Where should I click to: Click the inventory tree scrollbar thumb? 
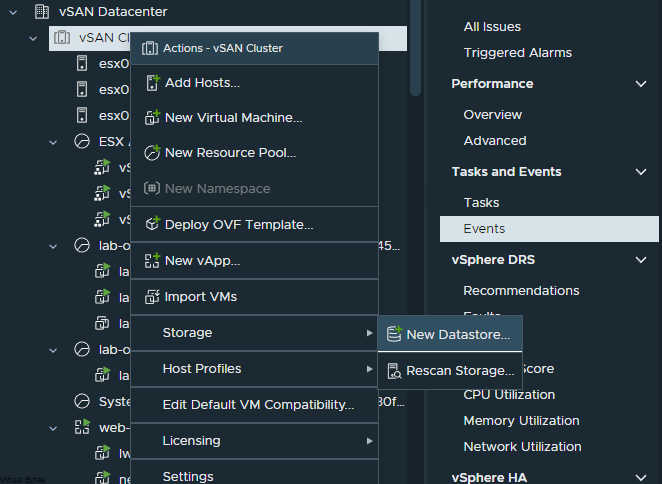pyautogui.click(x=415, y=46)
